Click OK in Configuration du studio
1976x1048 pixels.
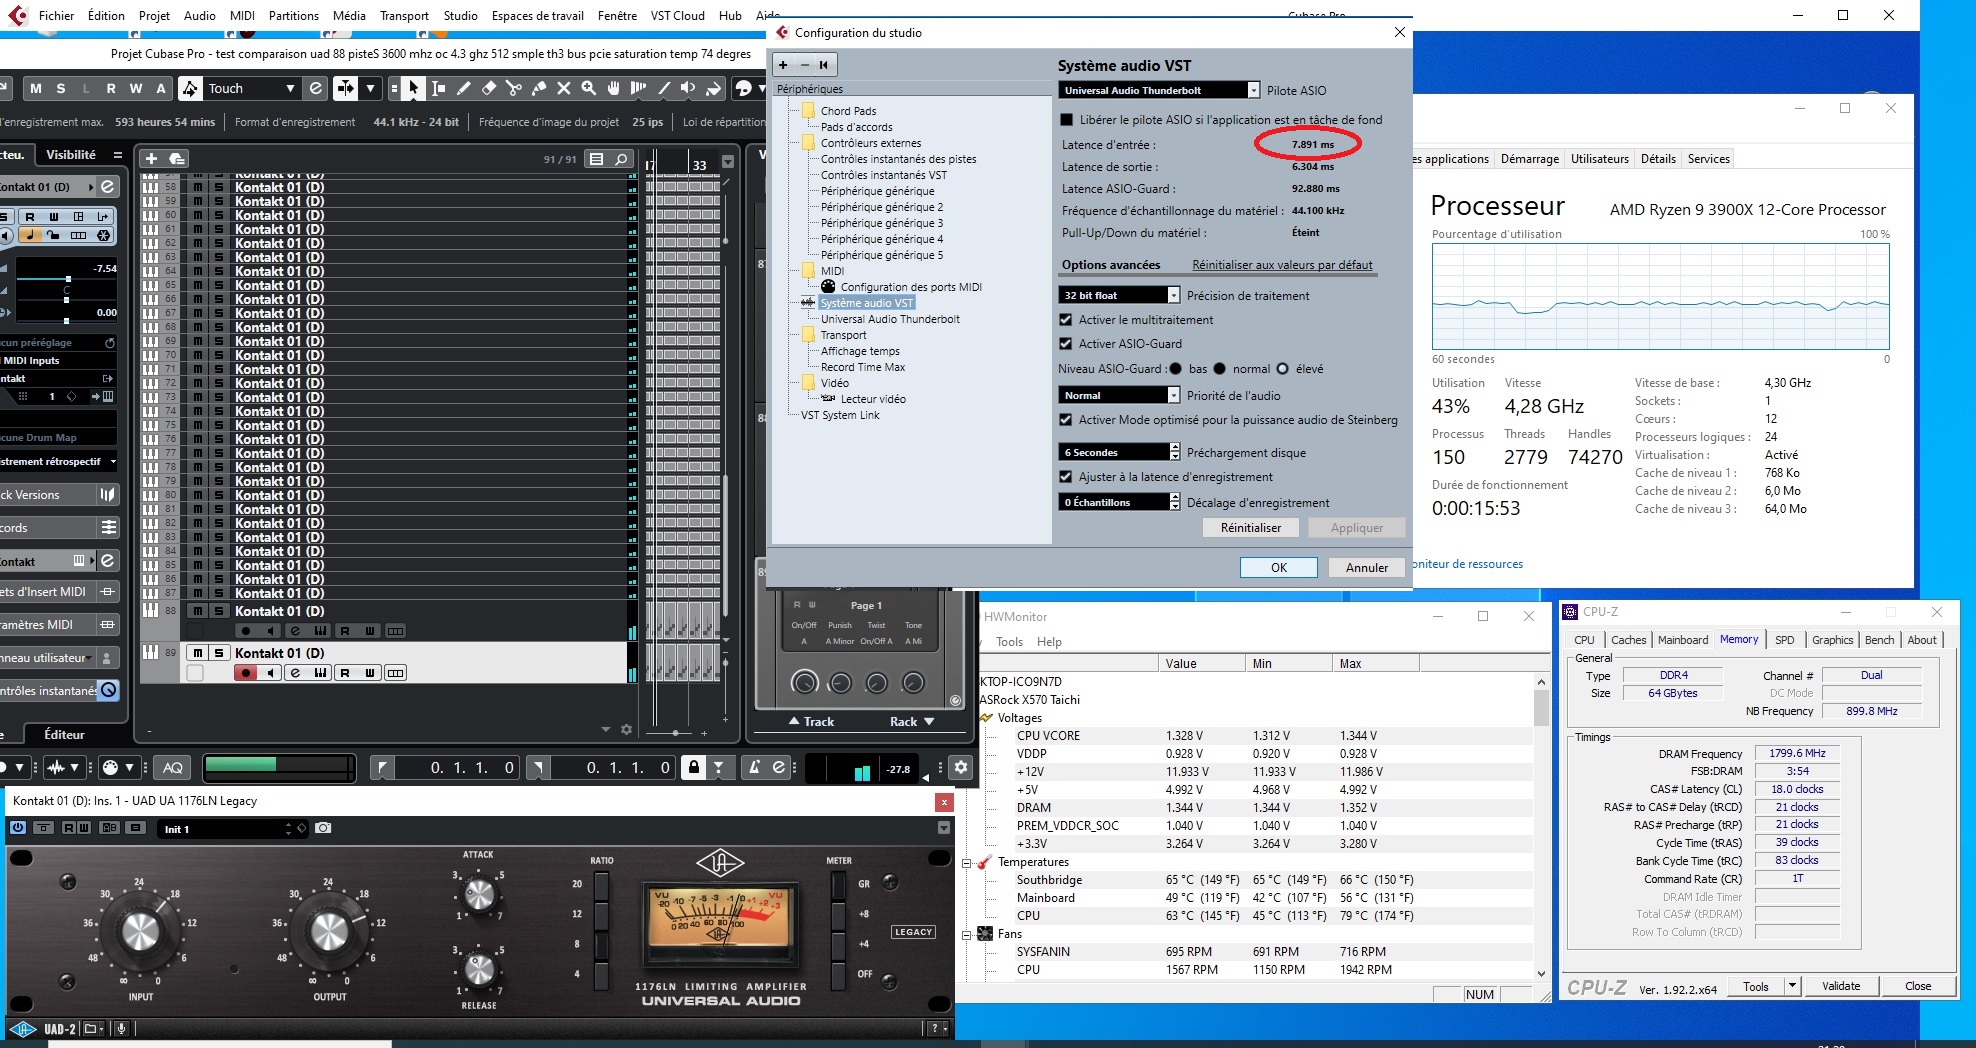point(1278,567)
